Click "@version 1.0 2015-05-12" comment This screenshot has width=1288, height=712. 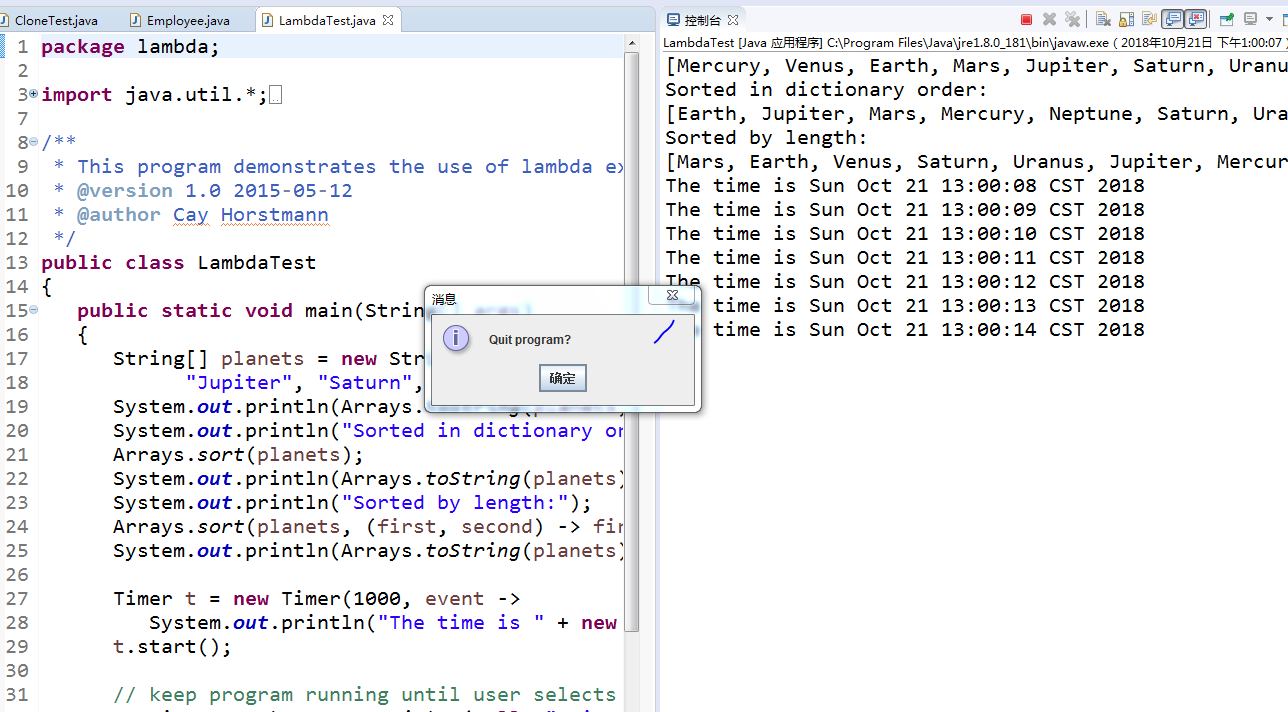(214, 190)
